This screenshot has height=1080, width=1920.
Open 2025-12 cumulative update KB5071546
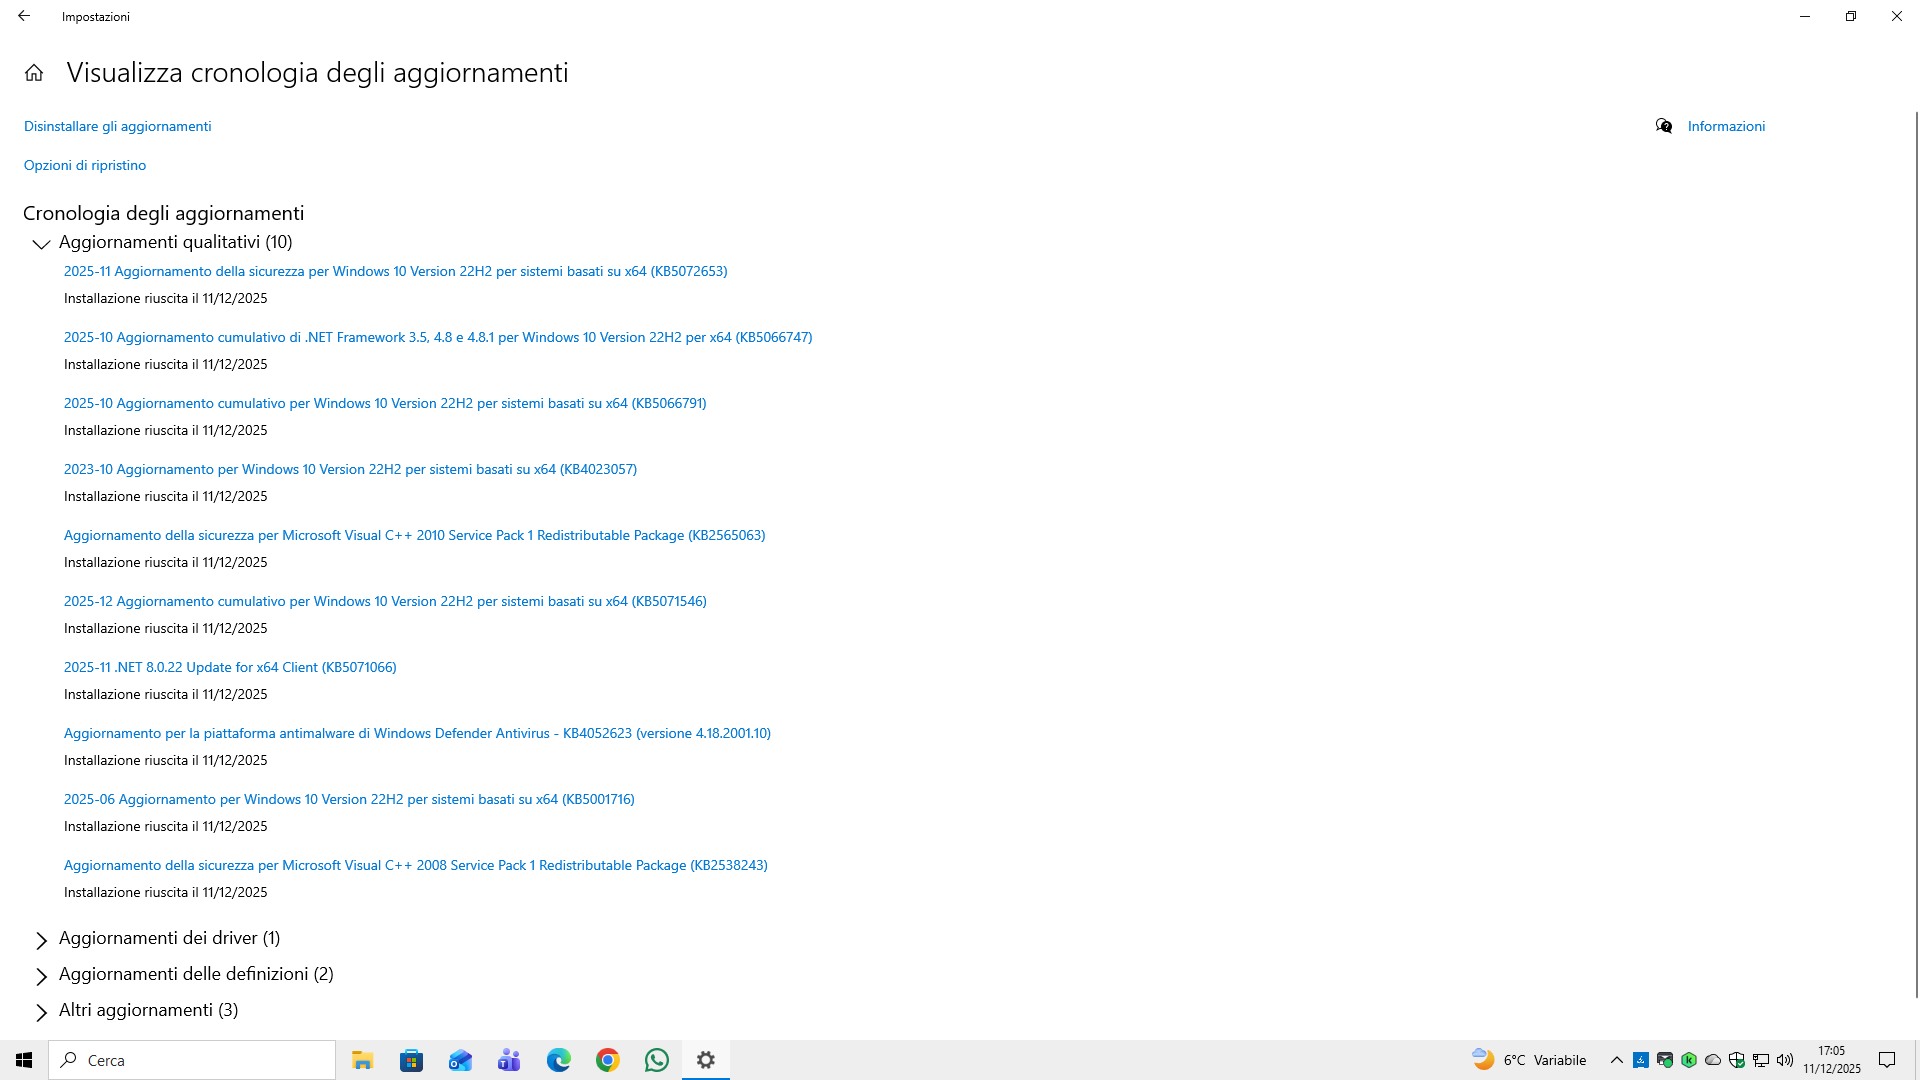[x=385, y=601]
